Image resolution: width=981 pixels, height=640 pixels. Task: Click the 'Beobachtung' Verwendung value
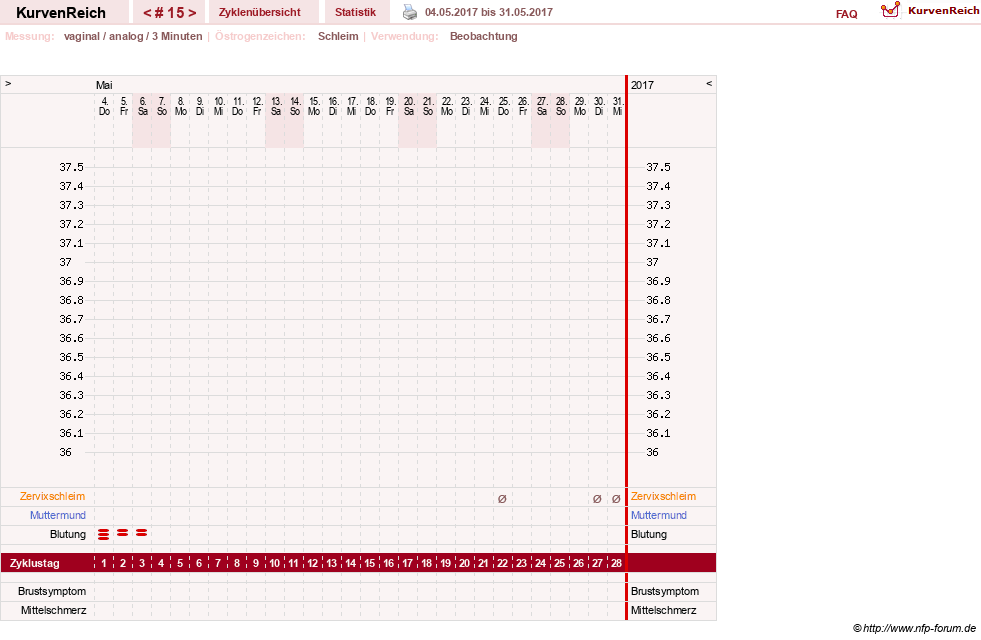[x=484, y=36]
